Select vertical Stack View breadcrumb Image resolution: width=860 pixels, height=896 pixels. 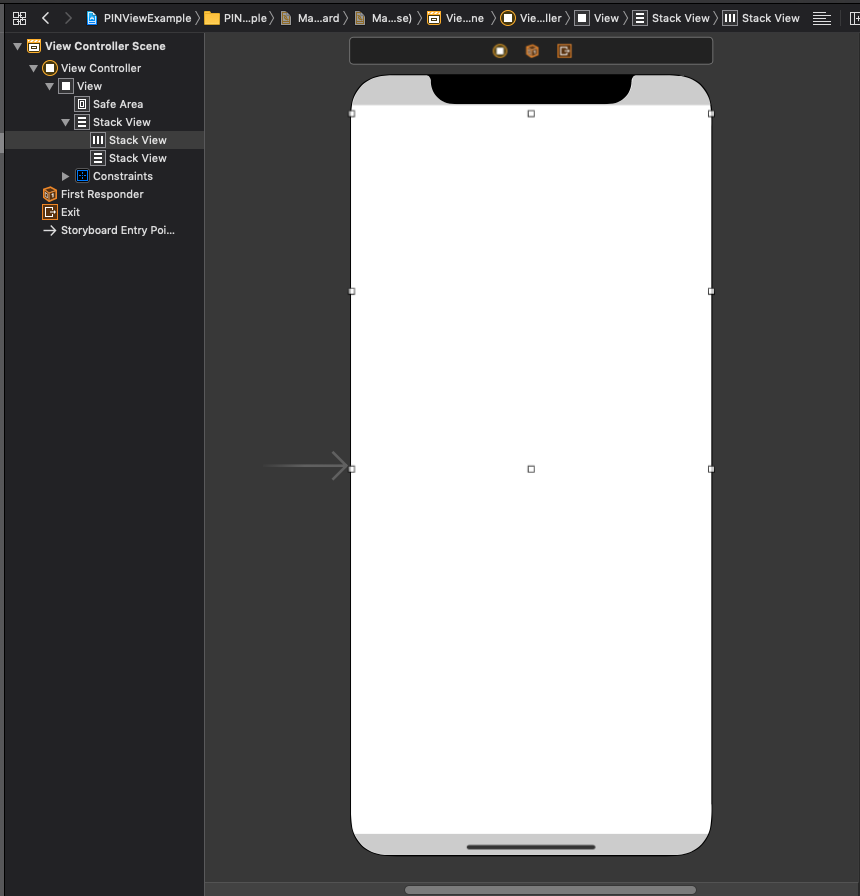point(671,18)
